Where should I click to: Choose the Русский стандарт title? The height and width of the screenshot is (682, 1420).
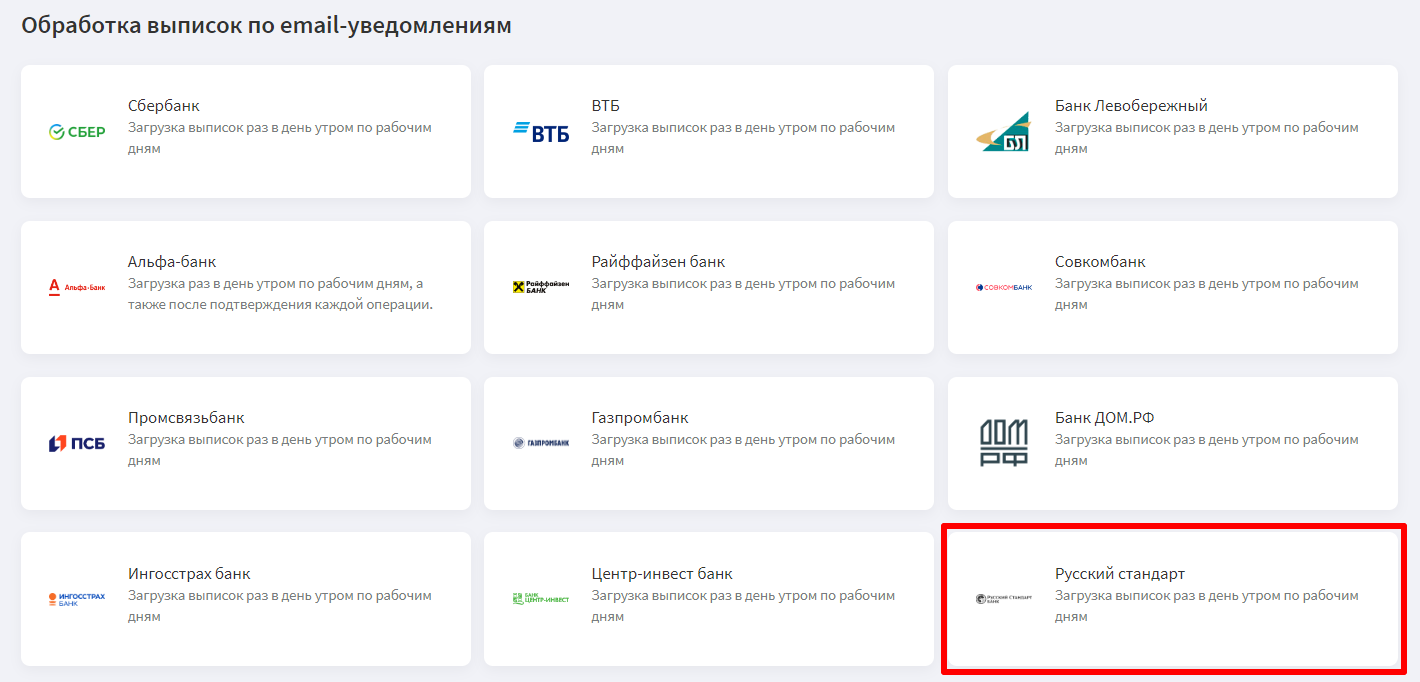point(1120,574)
